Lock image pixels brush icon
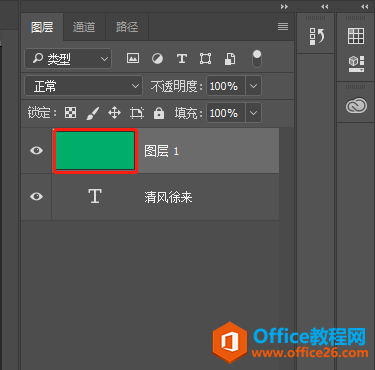Screen dimensions: 375x370 (x=93, y=113)
